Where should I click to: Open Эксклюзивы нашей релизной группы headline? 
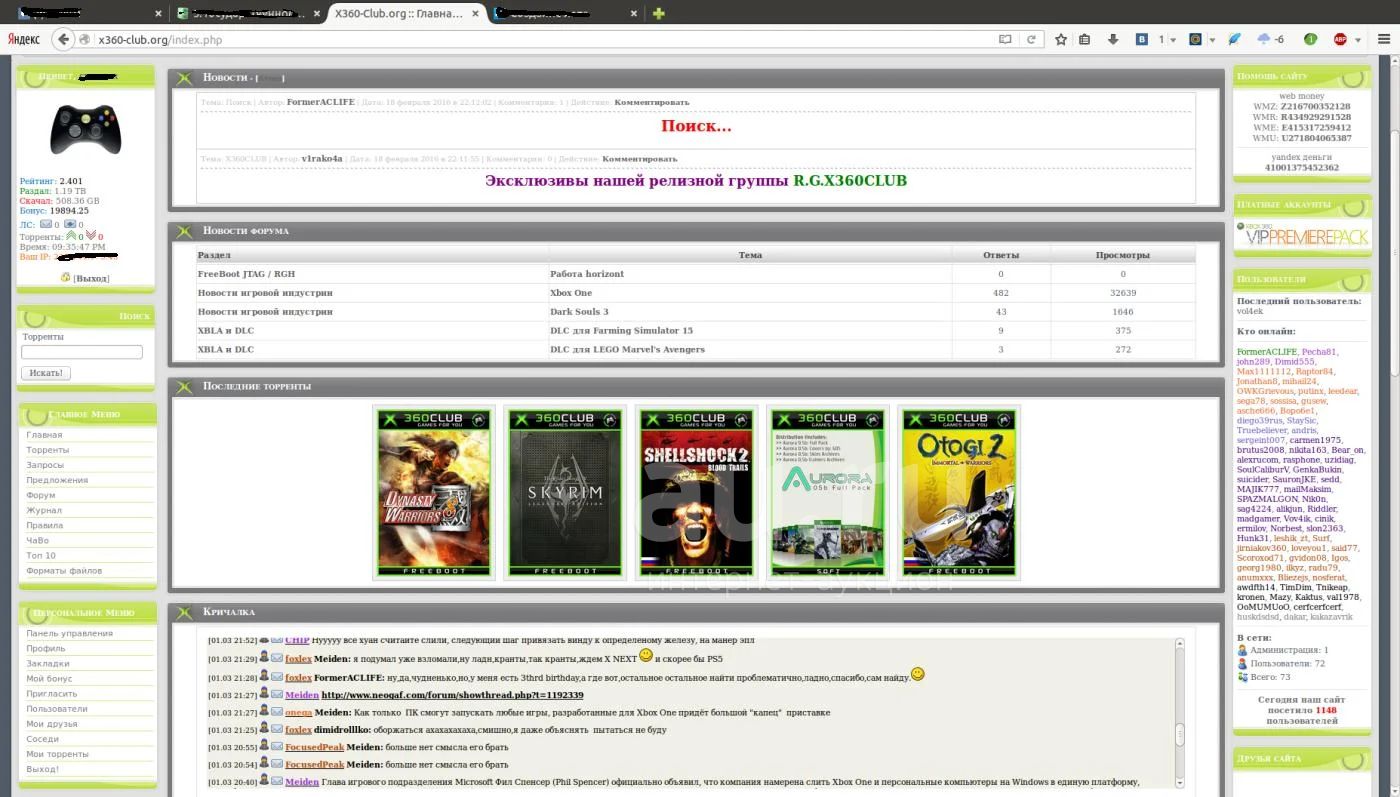click(696, 181)
